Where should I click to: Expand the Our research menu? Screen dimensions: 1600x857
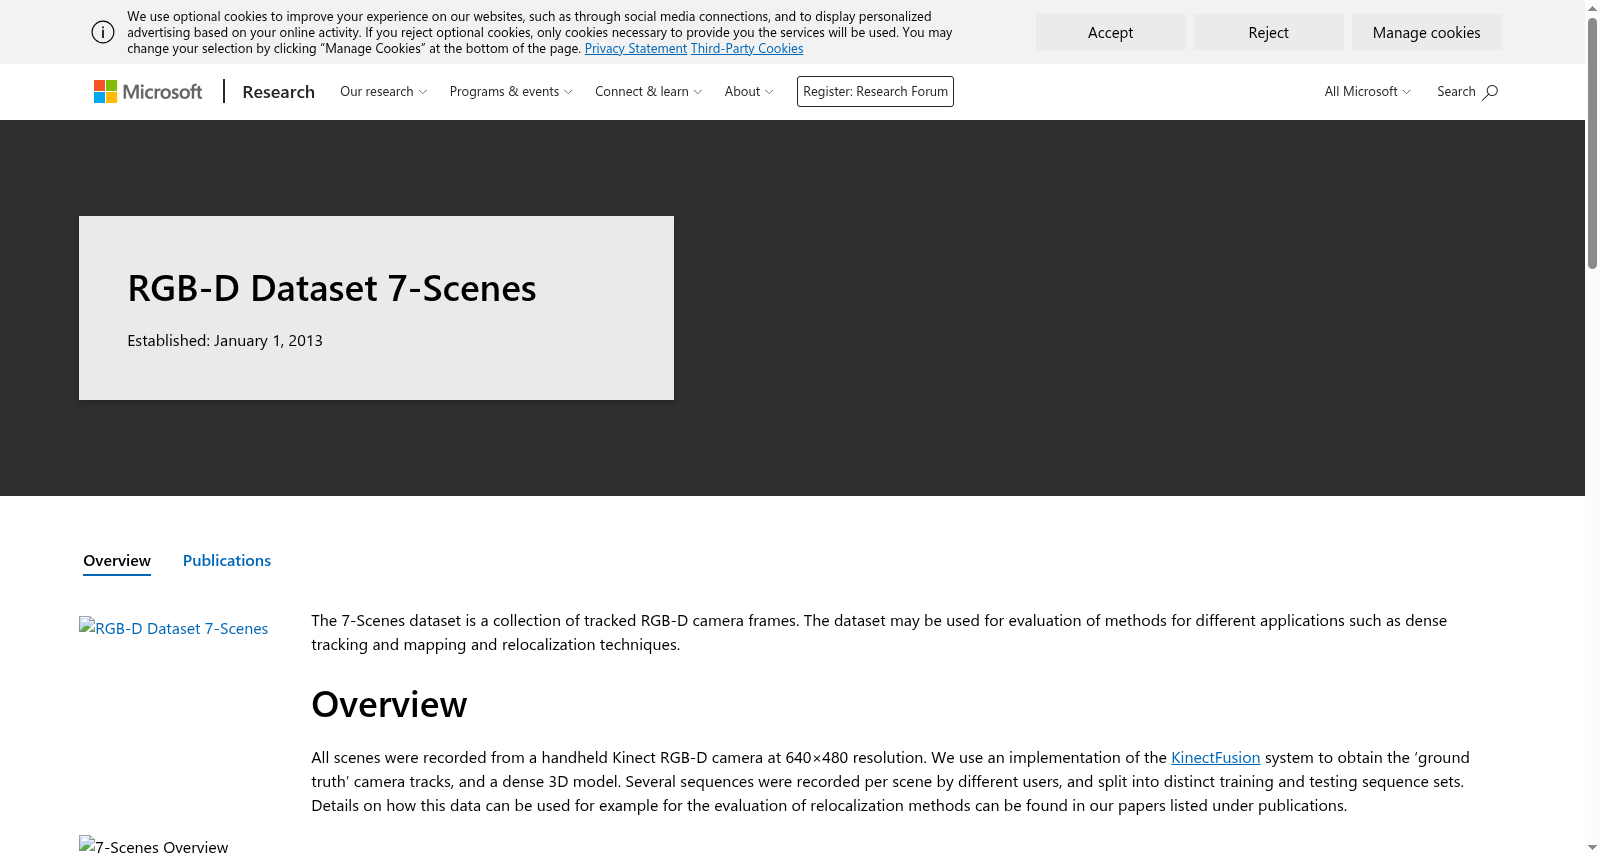(384, 92)
